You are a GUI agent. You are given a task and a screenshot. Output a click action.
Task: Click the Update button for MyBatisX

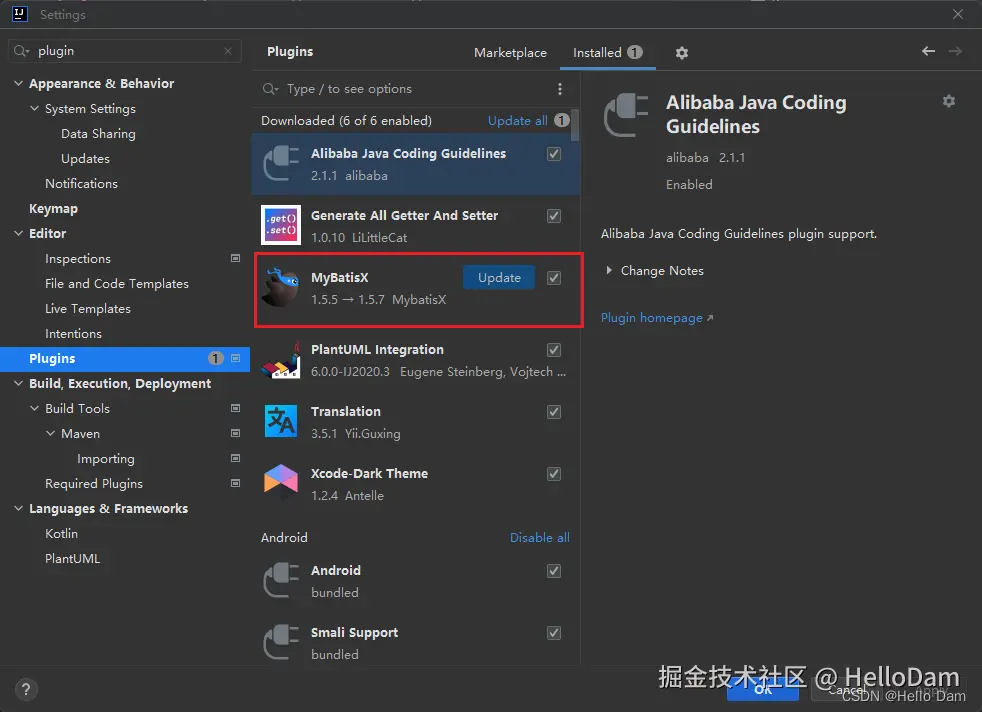point(499,277)
